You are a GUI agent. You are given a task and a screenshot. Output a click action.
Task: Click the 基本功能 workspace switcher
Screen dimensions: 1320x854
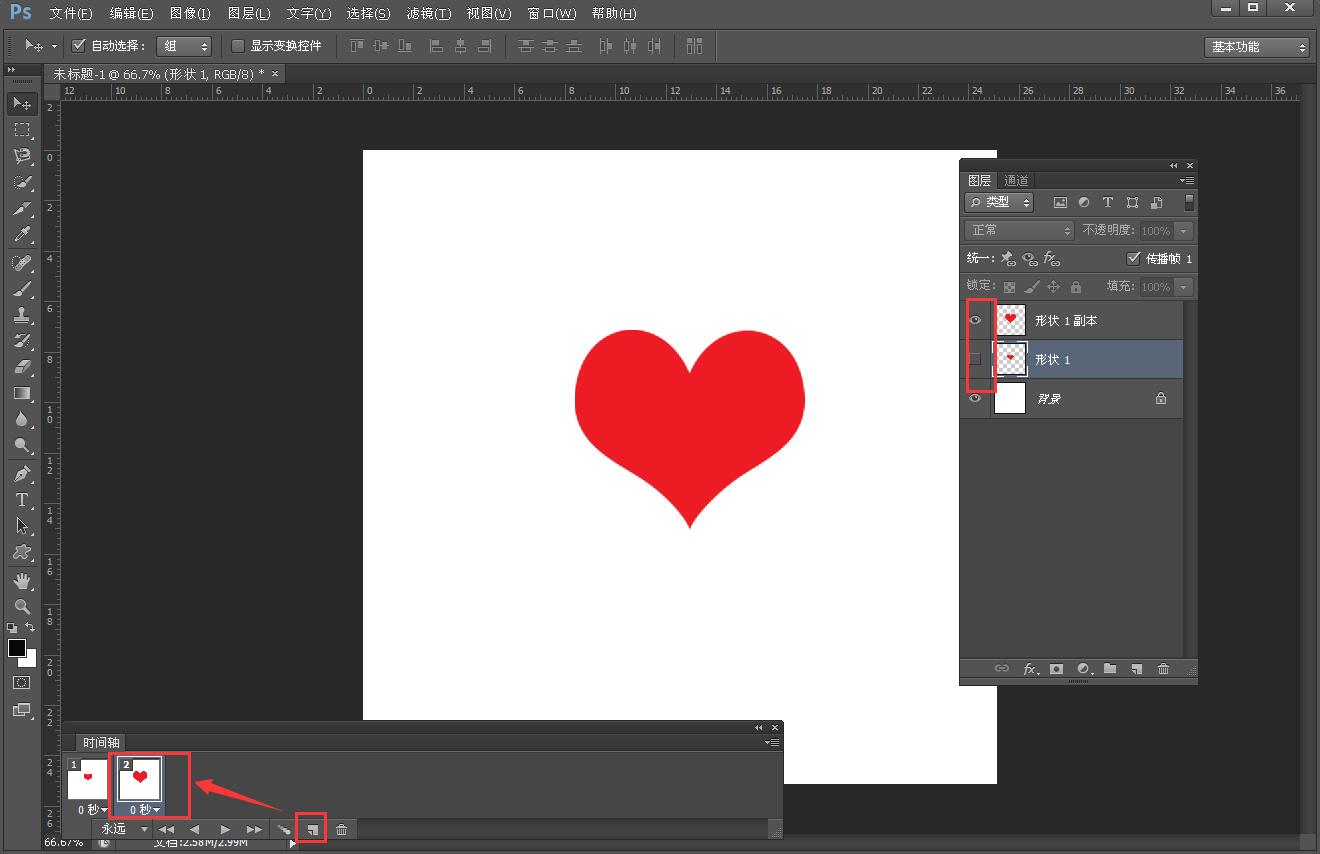pyautogui.click(x=1256, y=46)
